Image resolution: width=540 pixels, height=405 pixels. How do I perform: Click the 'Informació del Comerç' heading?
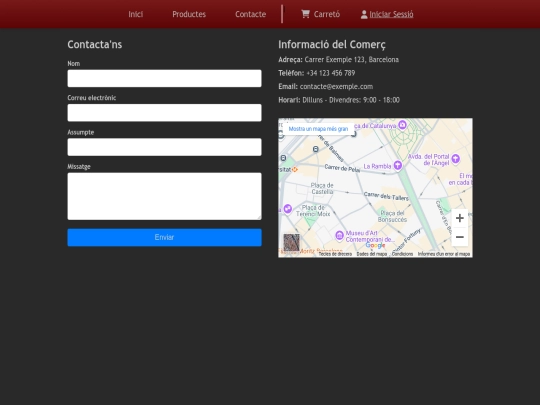tap(332, 44)
